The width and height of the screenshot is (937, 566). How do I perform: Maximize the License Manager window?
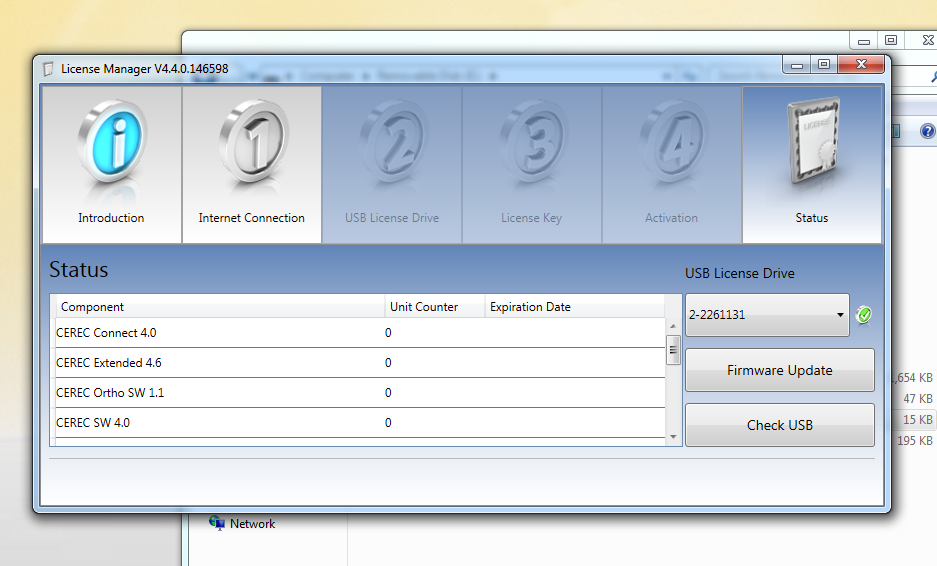point(824,65)
